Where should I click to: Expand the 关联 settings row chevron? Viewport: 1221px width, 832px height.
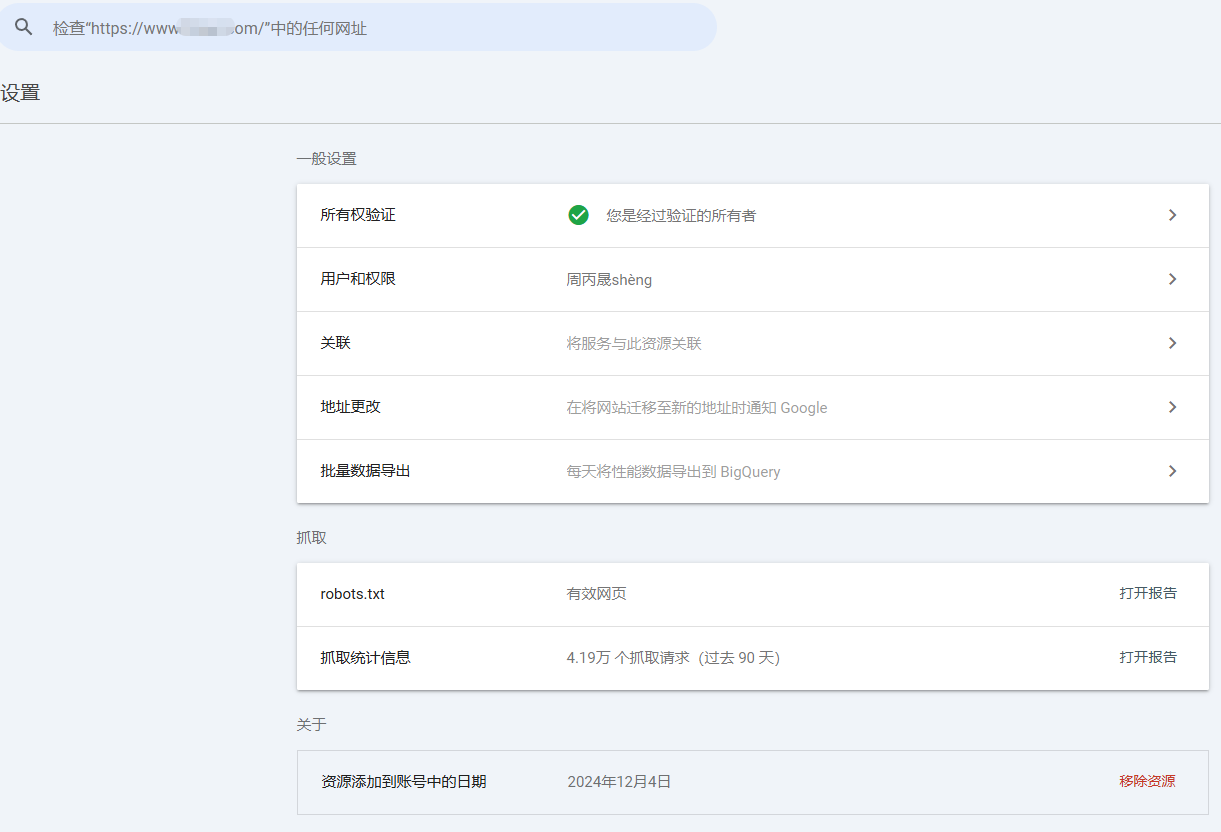click(1172, 343)
